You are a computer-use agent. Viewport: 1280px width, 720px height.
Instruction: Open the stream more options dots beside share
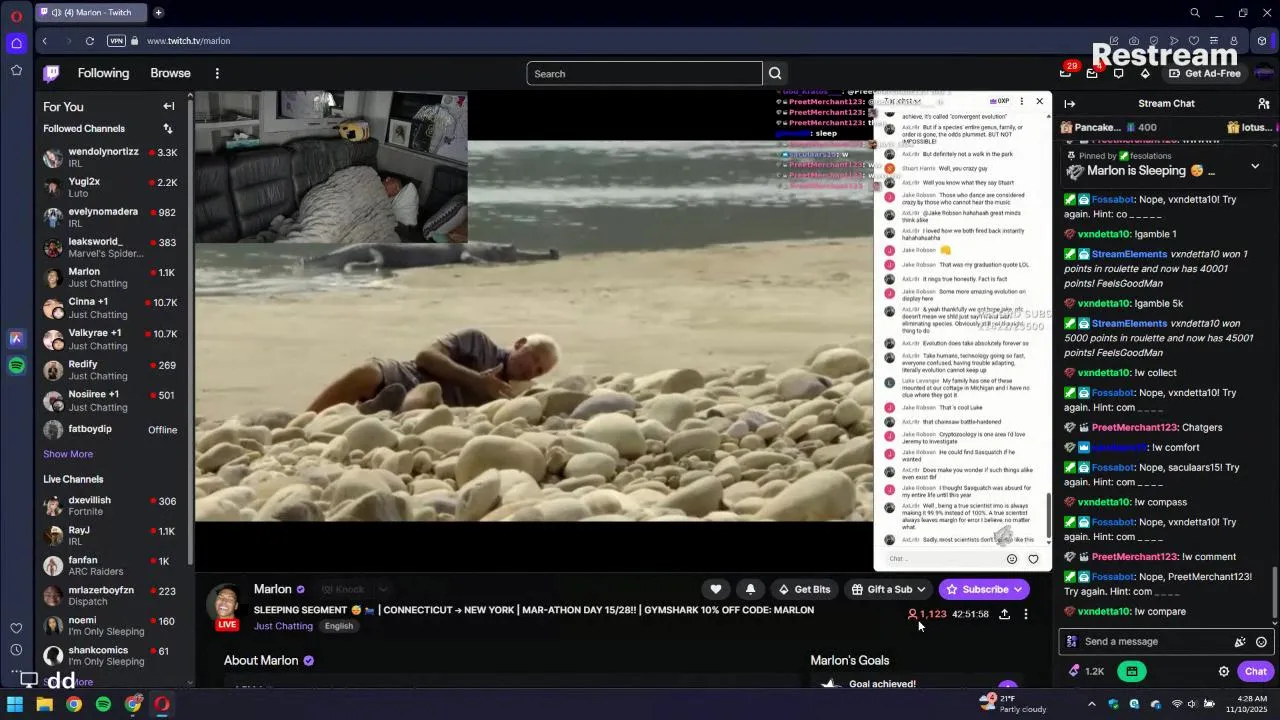[x=1025, y=614]
